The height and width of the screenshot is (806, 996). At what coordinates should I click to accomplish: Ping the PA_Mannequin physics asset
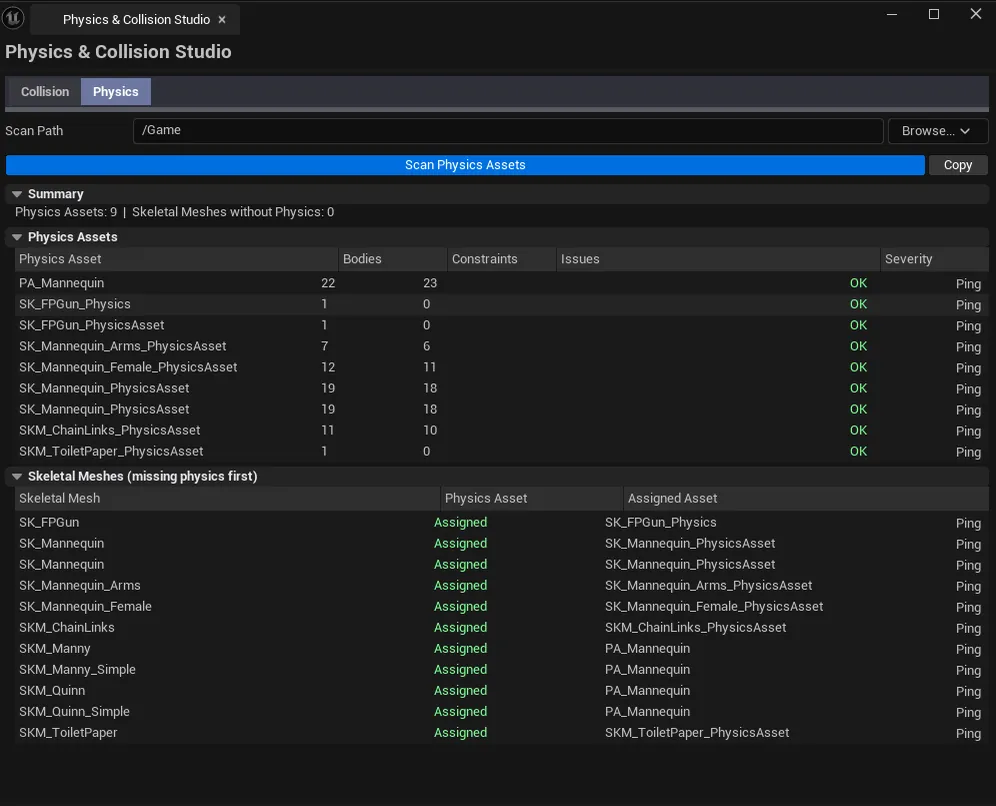pos(968,284)
